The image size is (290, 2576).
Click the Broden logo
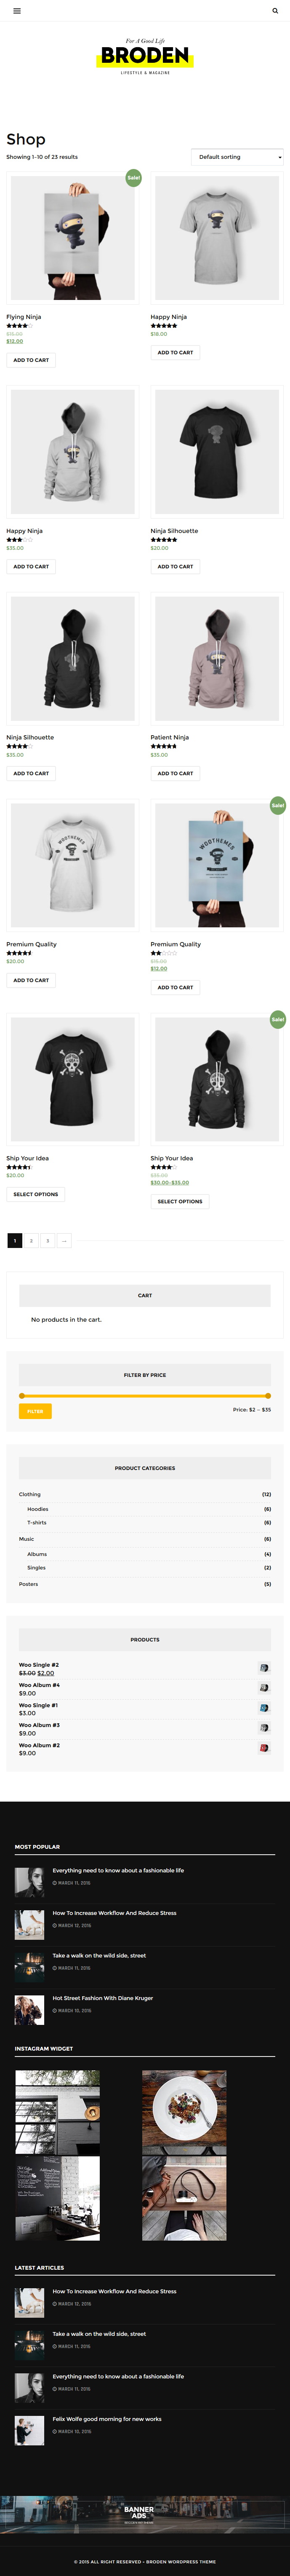click(x=145, y=56)
